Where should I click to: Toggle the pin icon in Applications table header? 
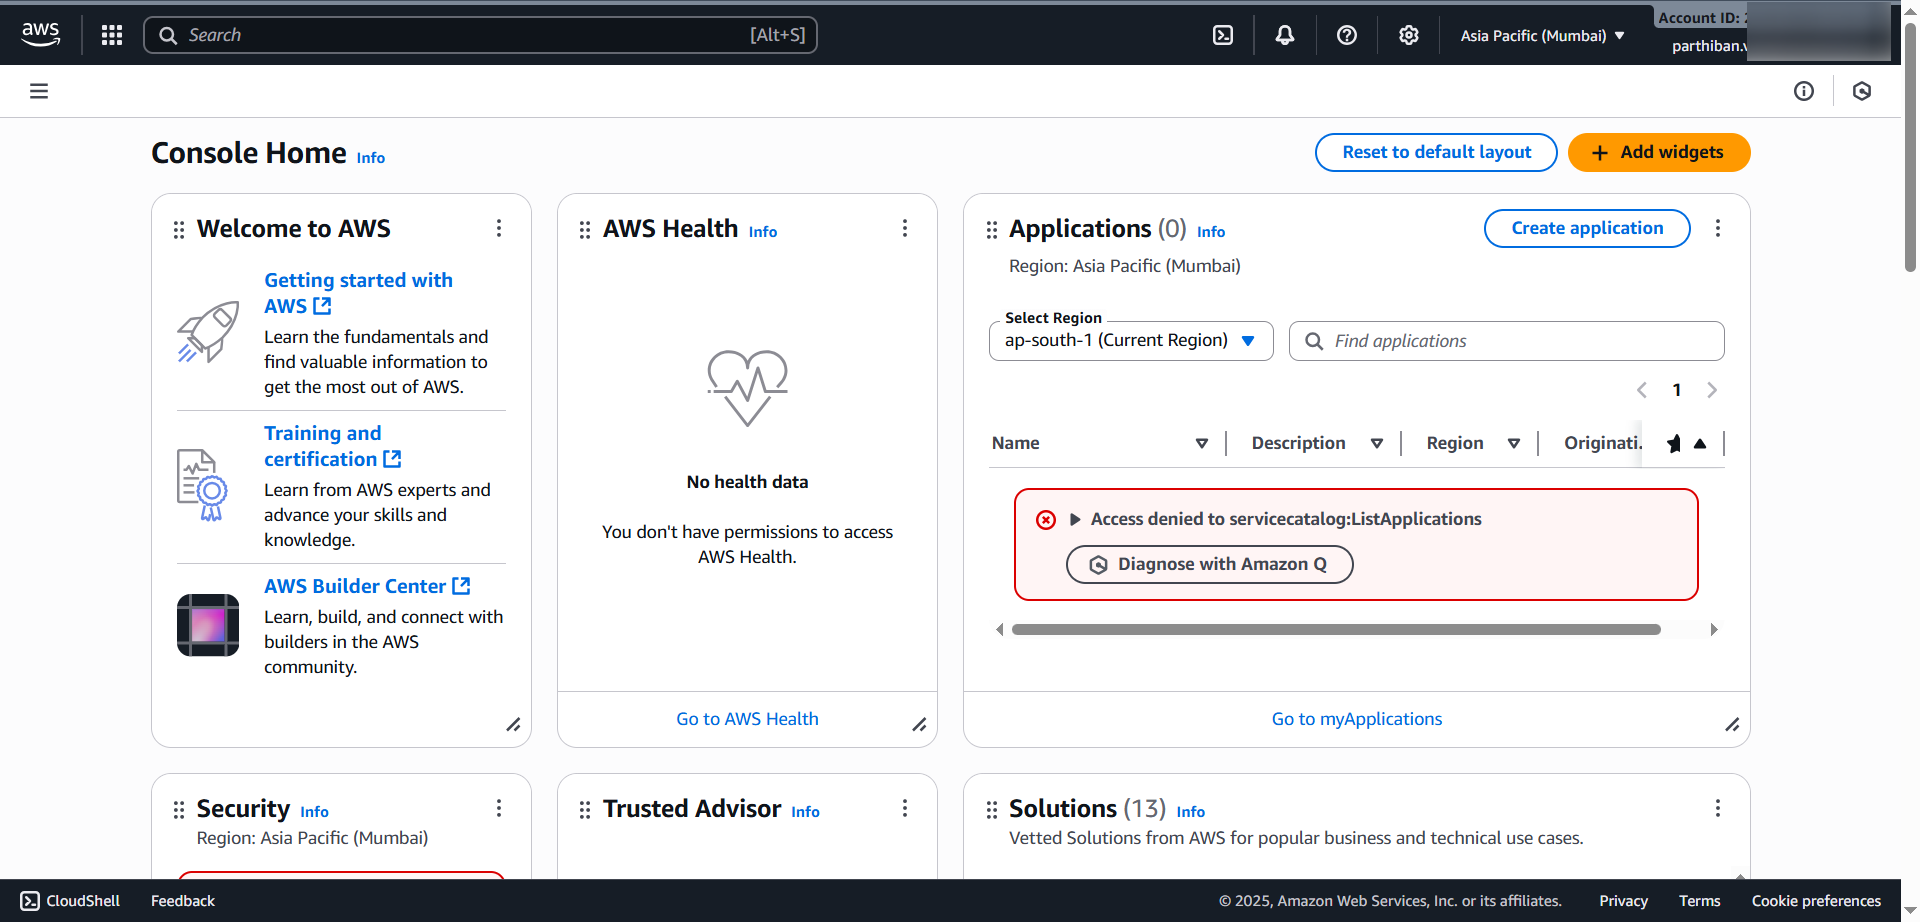pyautogui.click(x=1674, y=443)
